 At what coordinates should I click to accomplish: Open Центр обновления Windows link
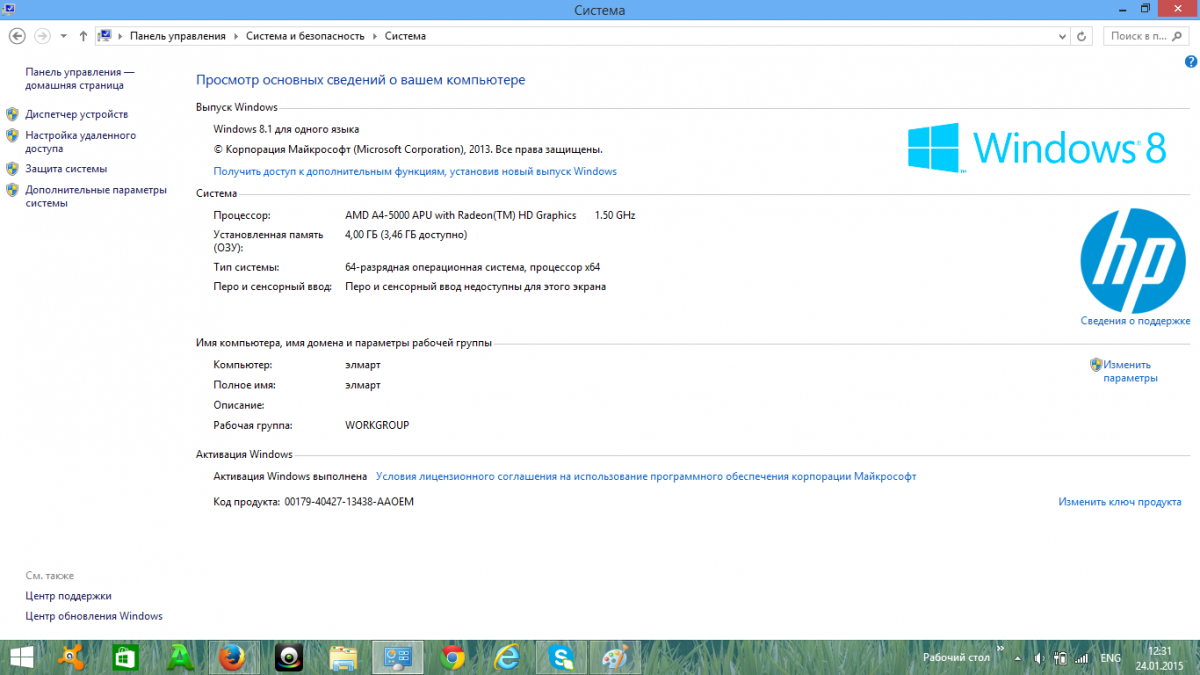pyautogui.click(x=94, y=616)
